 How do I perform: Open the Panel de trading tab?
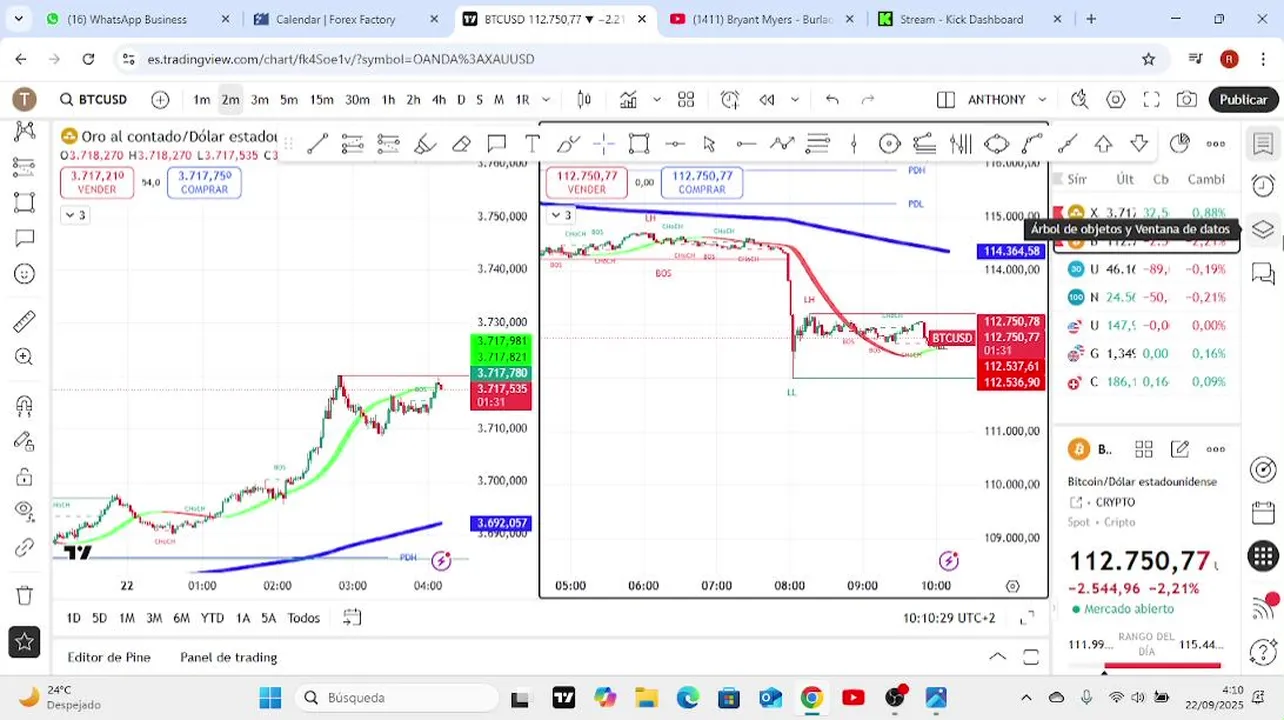coord(229,657)
